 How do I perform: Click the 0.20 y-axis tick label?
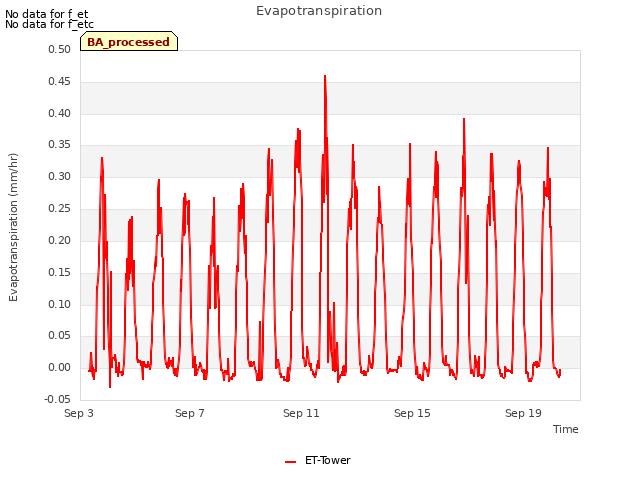click(60, 240)
